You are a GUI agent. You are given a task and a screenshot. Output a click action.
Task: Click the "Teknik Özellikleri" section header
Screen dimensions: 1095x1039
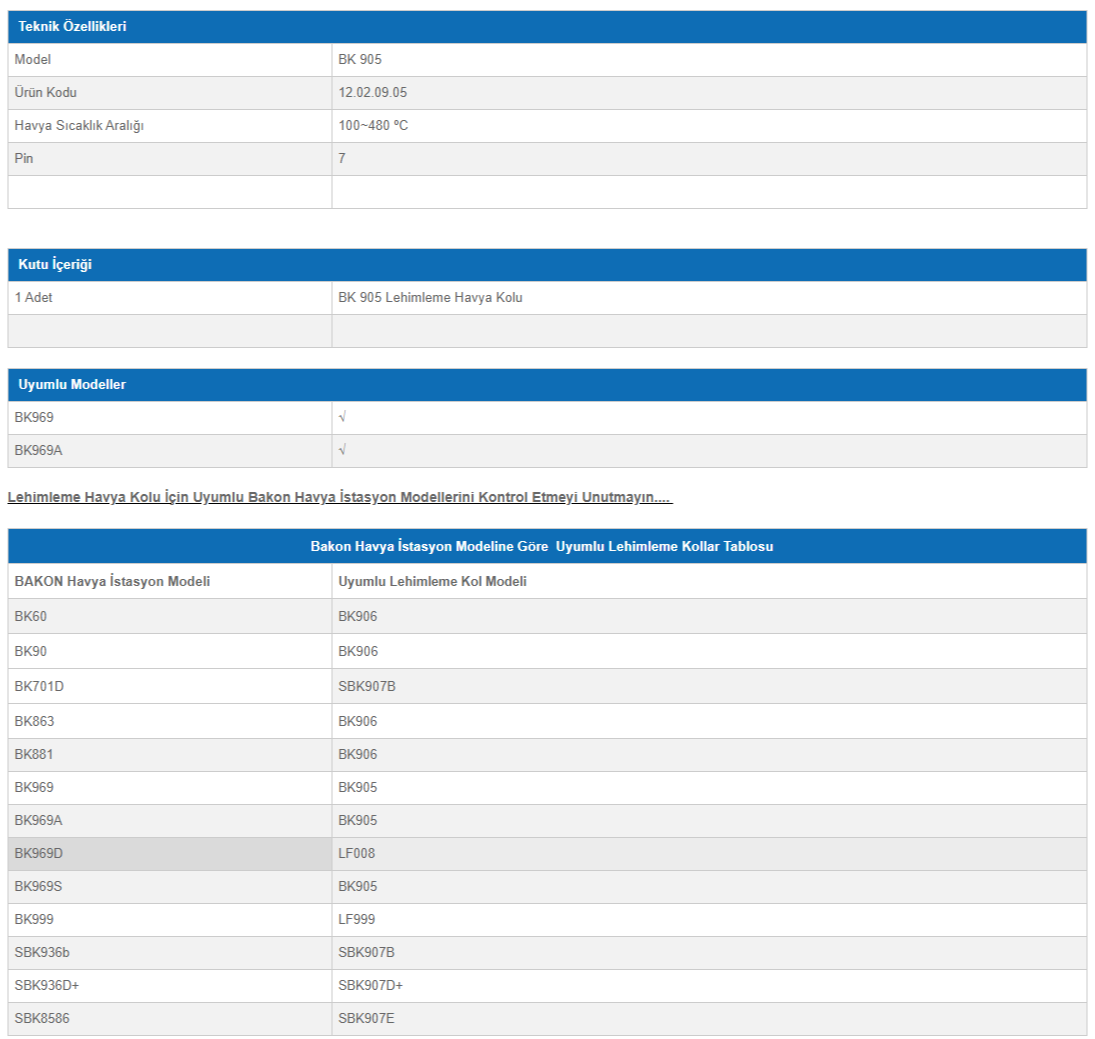(547, 27)
